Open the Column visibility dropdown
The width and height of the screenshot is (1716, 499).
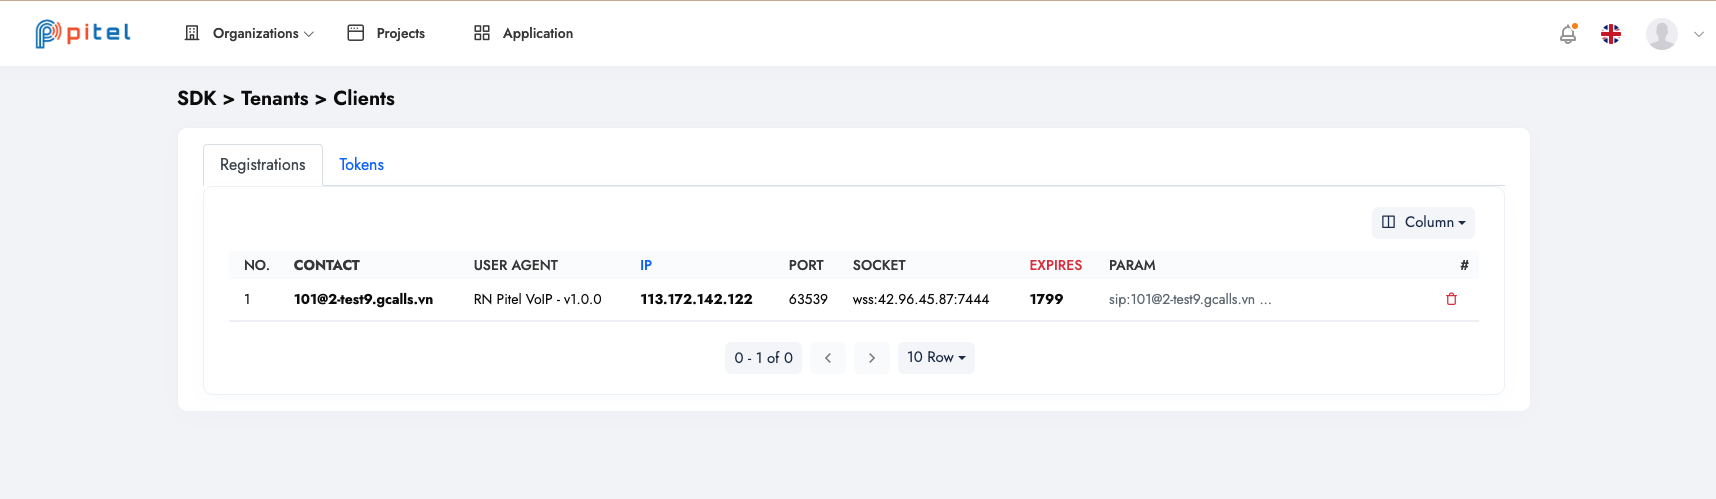coord(1423,222)
